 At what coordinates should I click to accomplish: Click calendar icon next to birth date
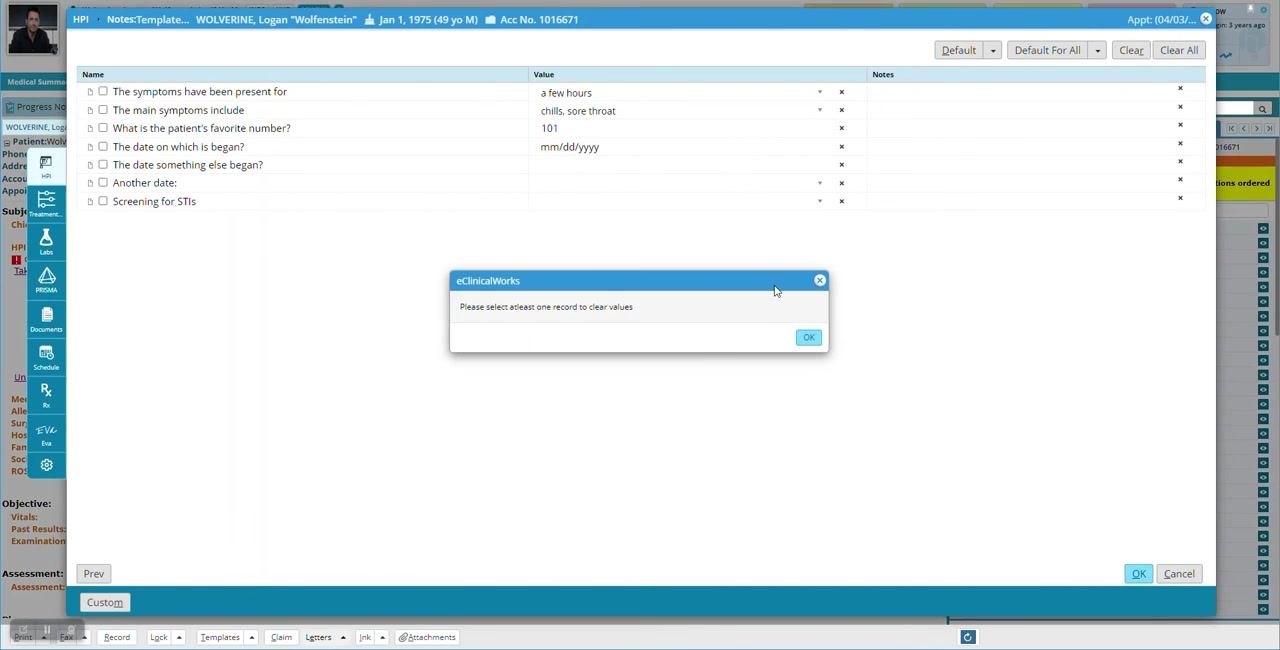coord(369,19)
